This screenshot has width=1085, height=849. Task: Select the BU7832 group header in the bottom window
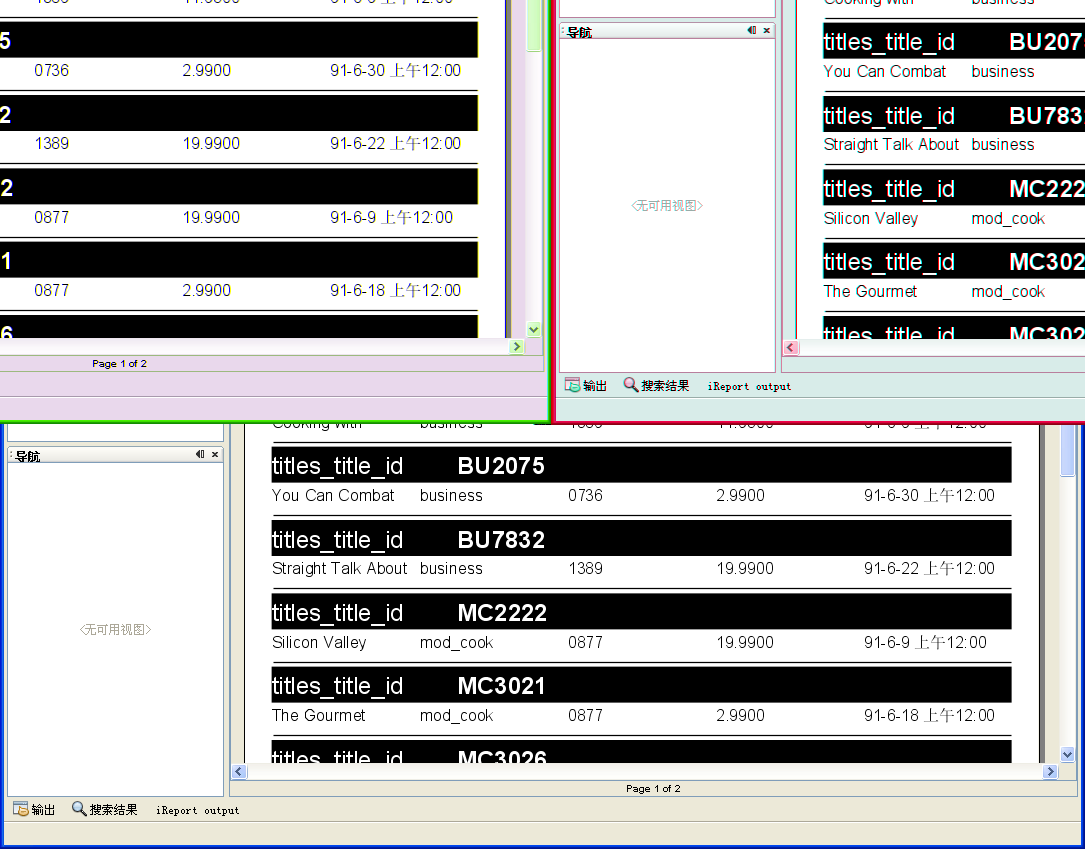tap(641, 538)
